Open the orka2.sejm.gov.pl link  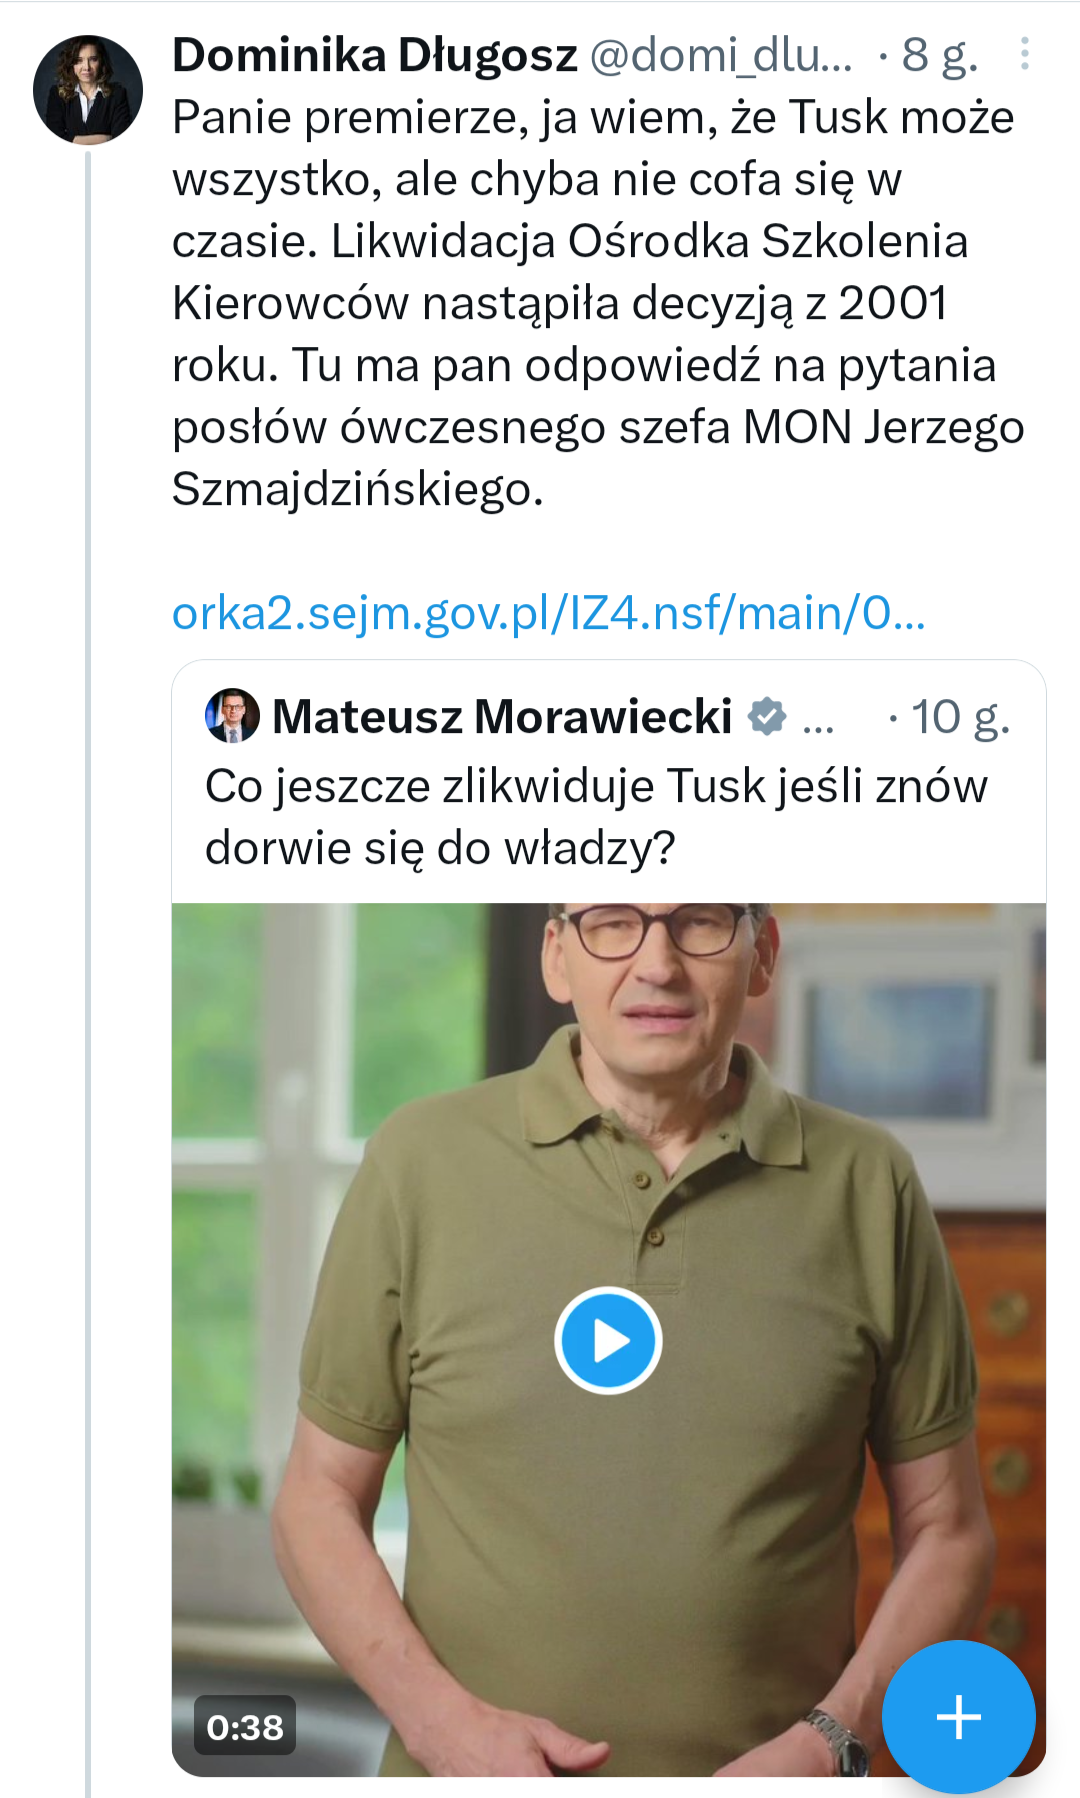pyautogui.click(x=548, y=613)
